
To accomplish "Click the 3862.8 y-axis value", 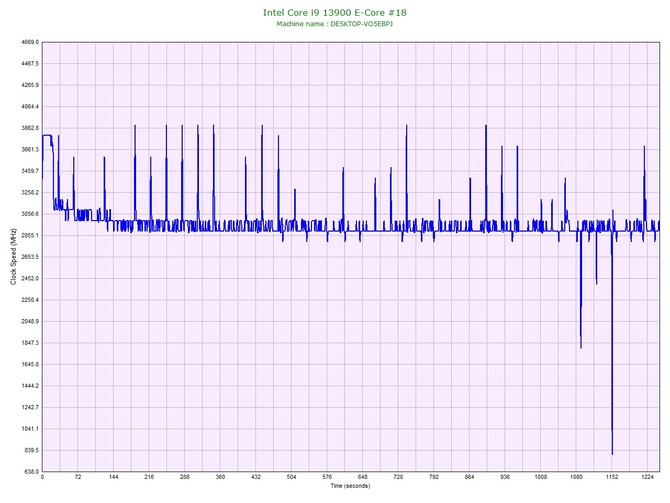I will 30,128.
